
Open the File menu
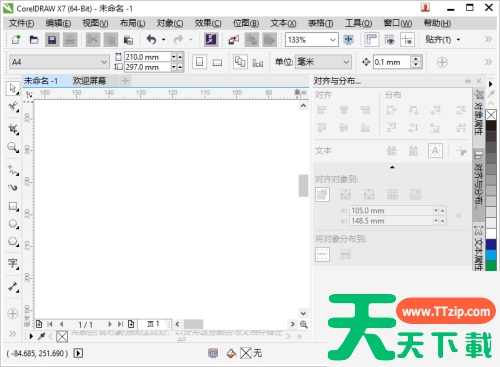coord(21,23)
